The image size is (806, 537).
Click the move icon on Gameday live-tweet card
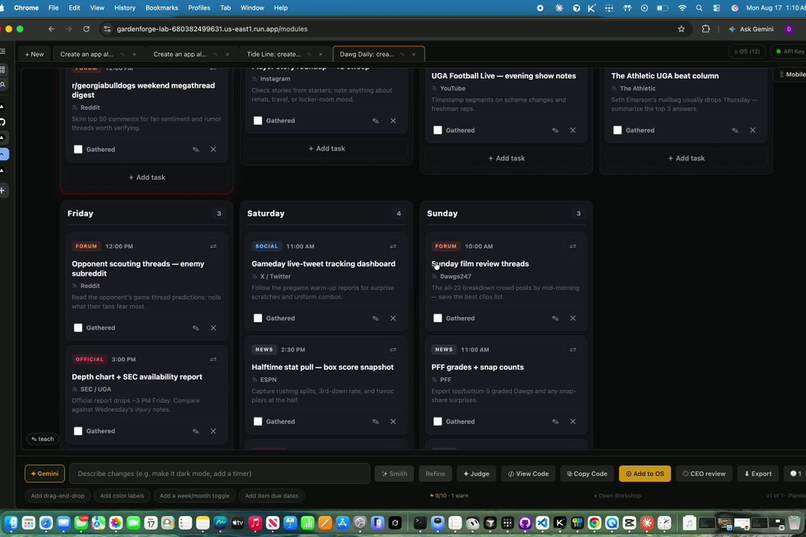click(x=393, y=247)
